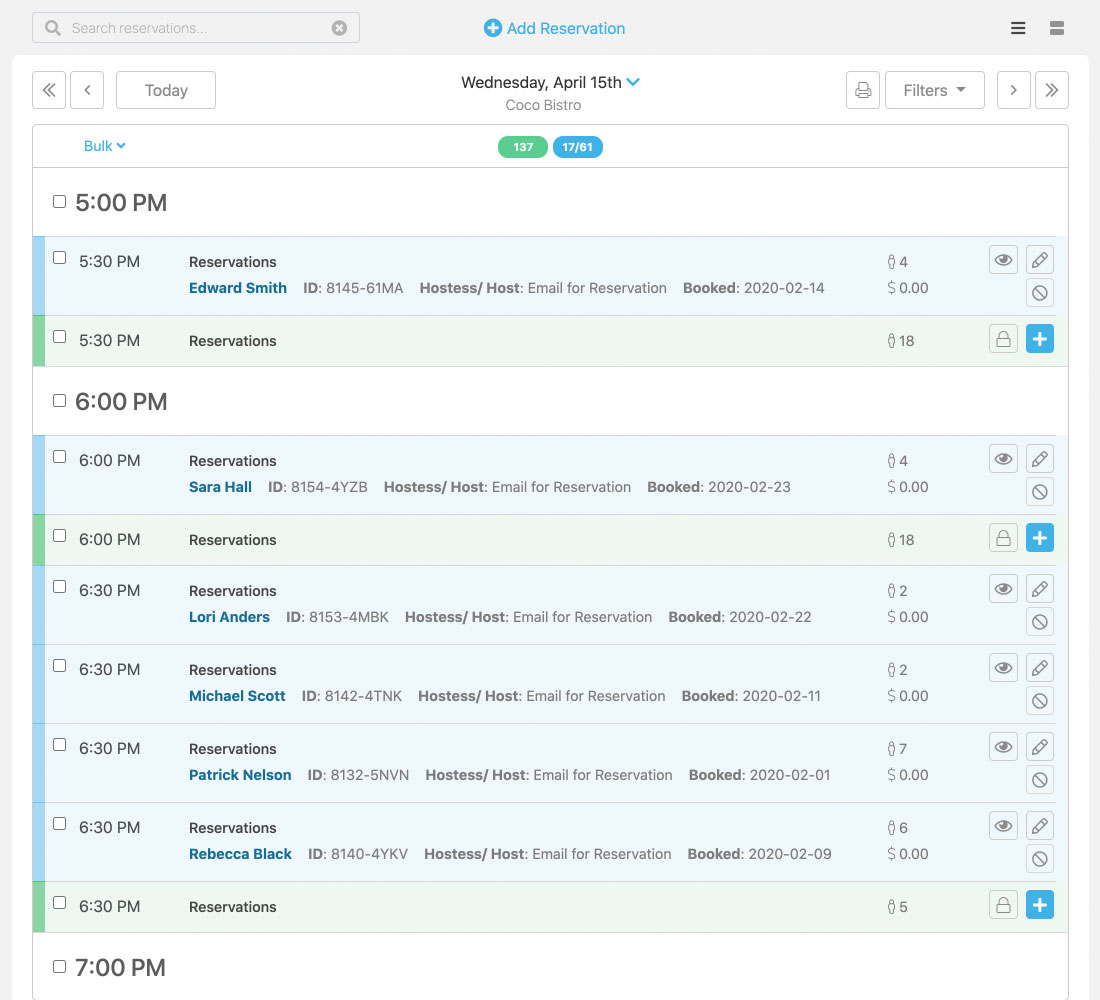Select all 6:00 PM reservations checkbox

59,401
